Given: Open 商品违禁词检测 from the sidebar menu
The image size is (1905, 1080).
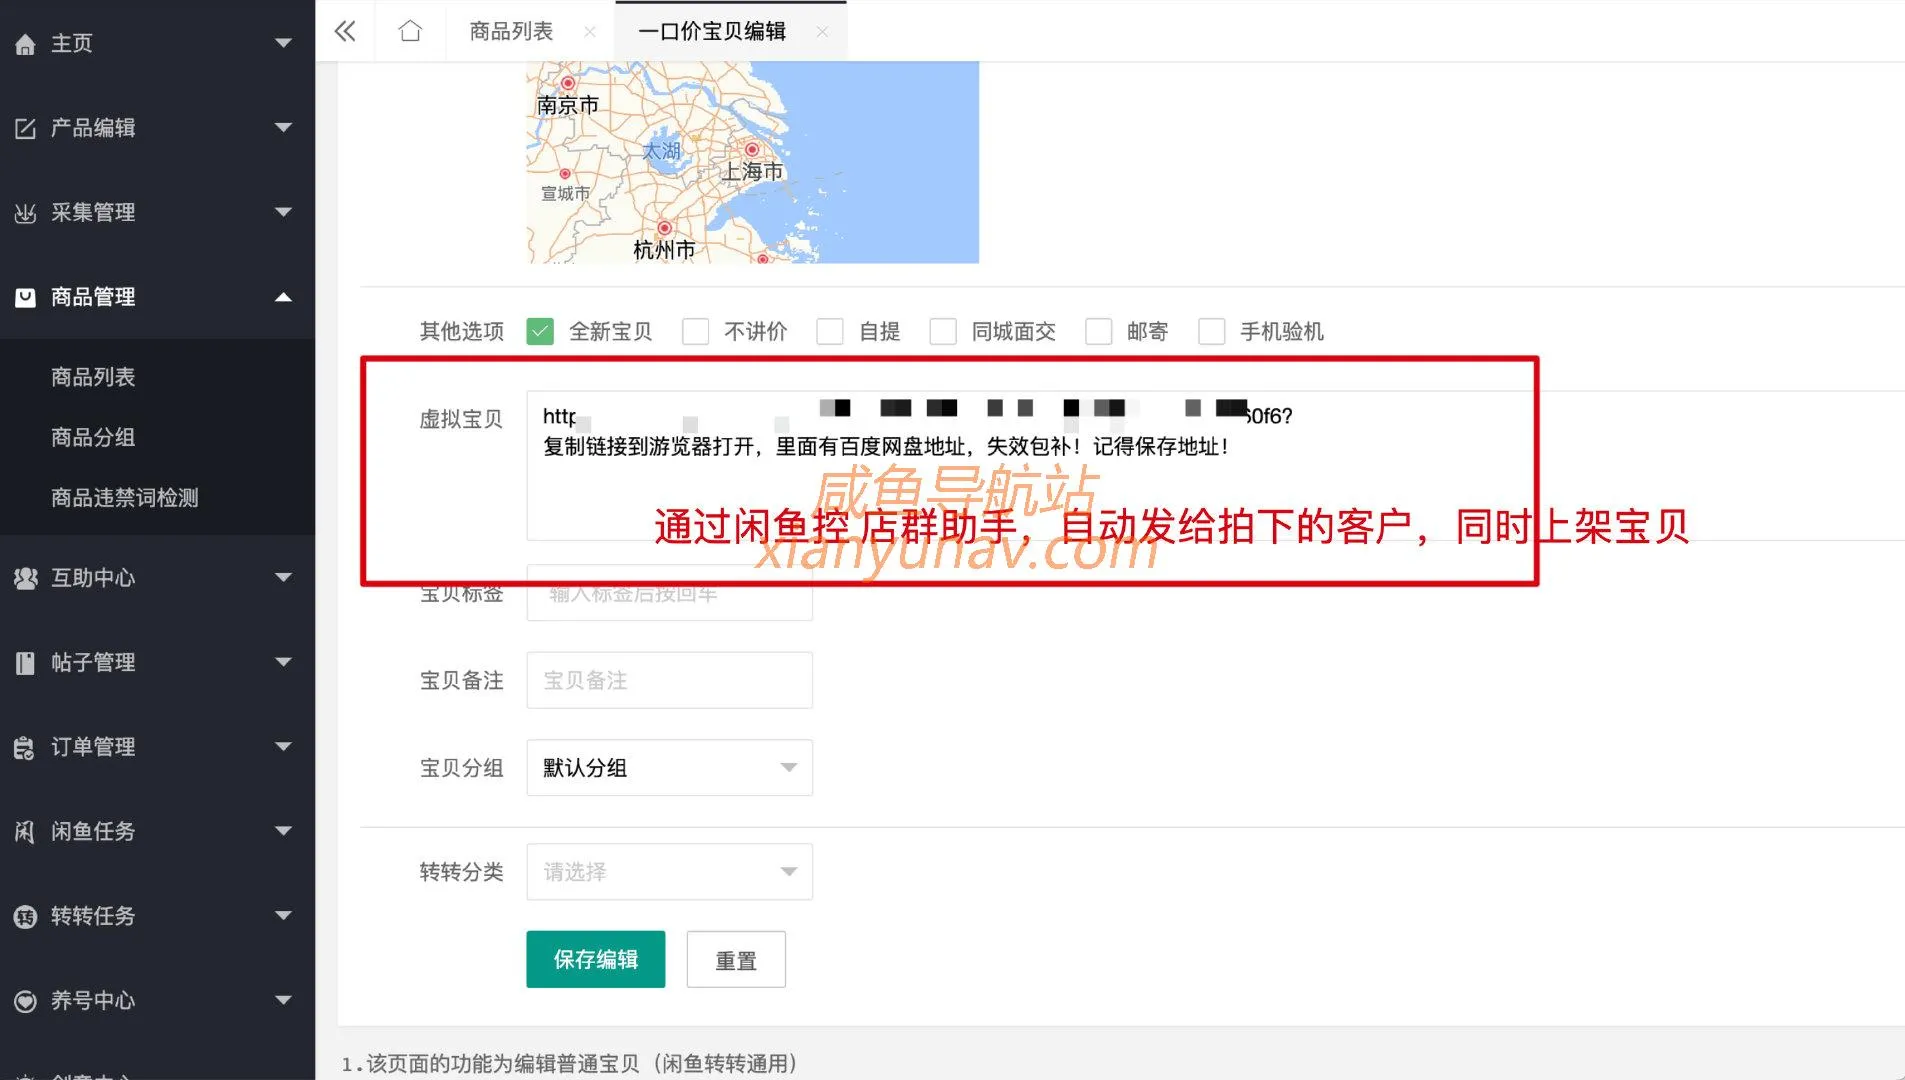Looking at the screenshot, I should point(123,497).
